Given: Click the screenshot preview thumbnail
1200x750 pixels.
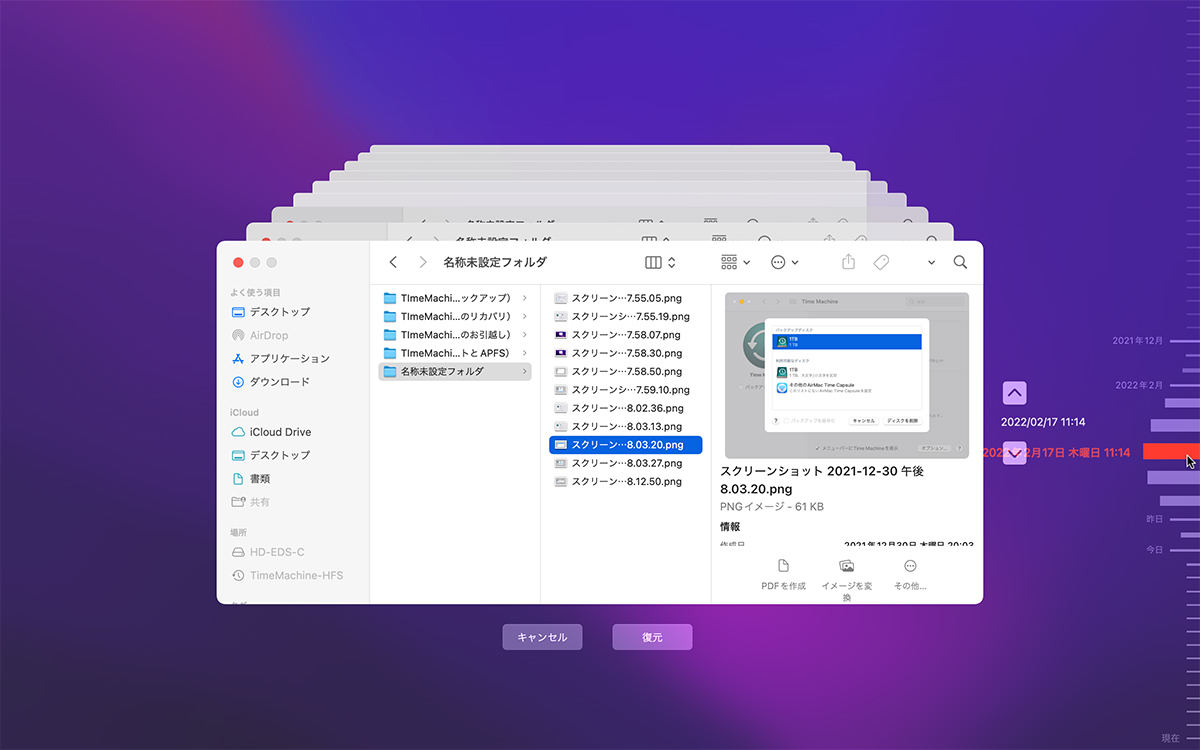Looking at the screenshot, I should click(x=847, y=375).
